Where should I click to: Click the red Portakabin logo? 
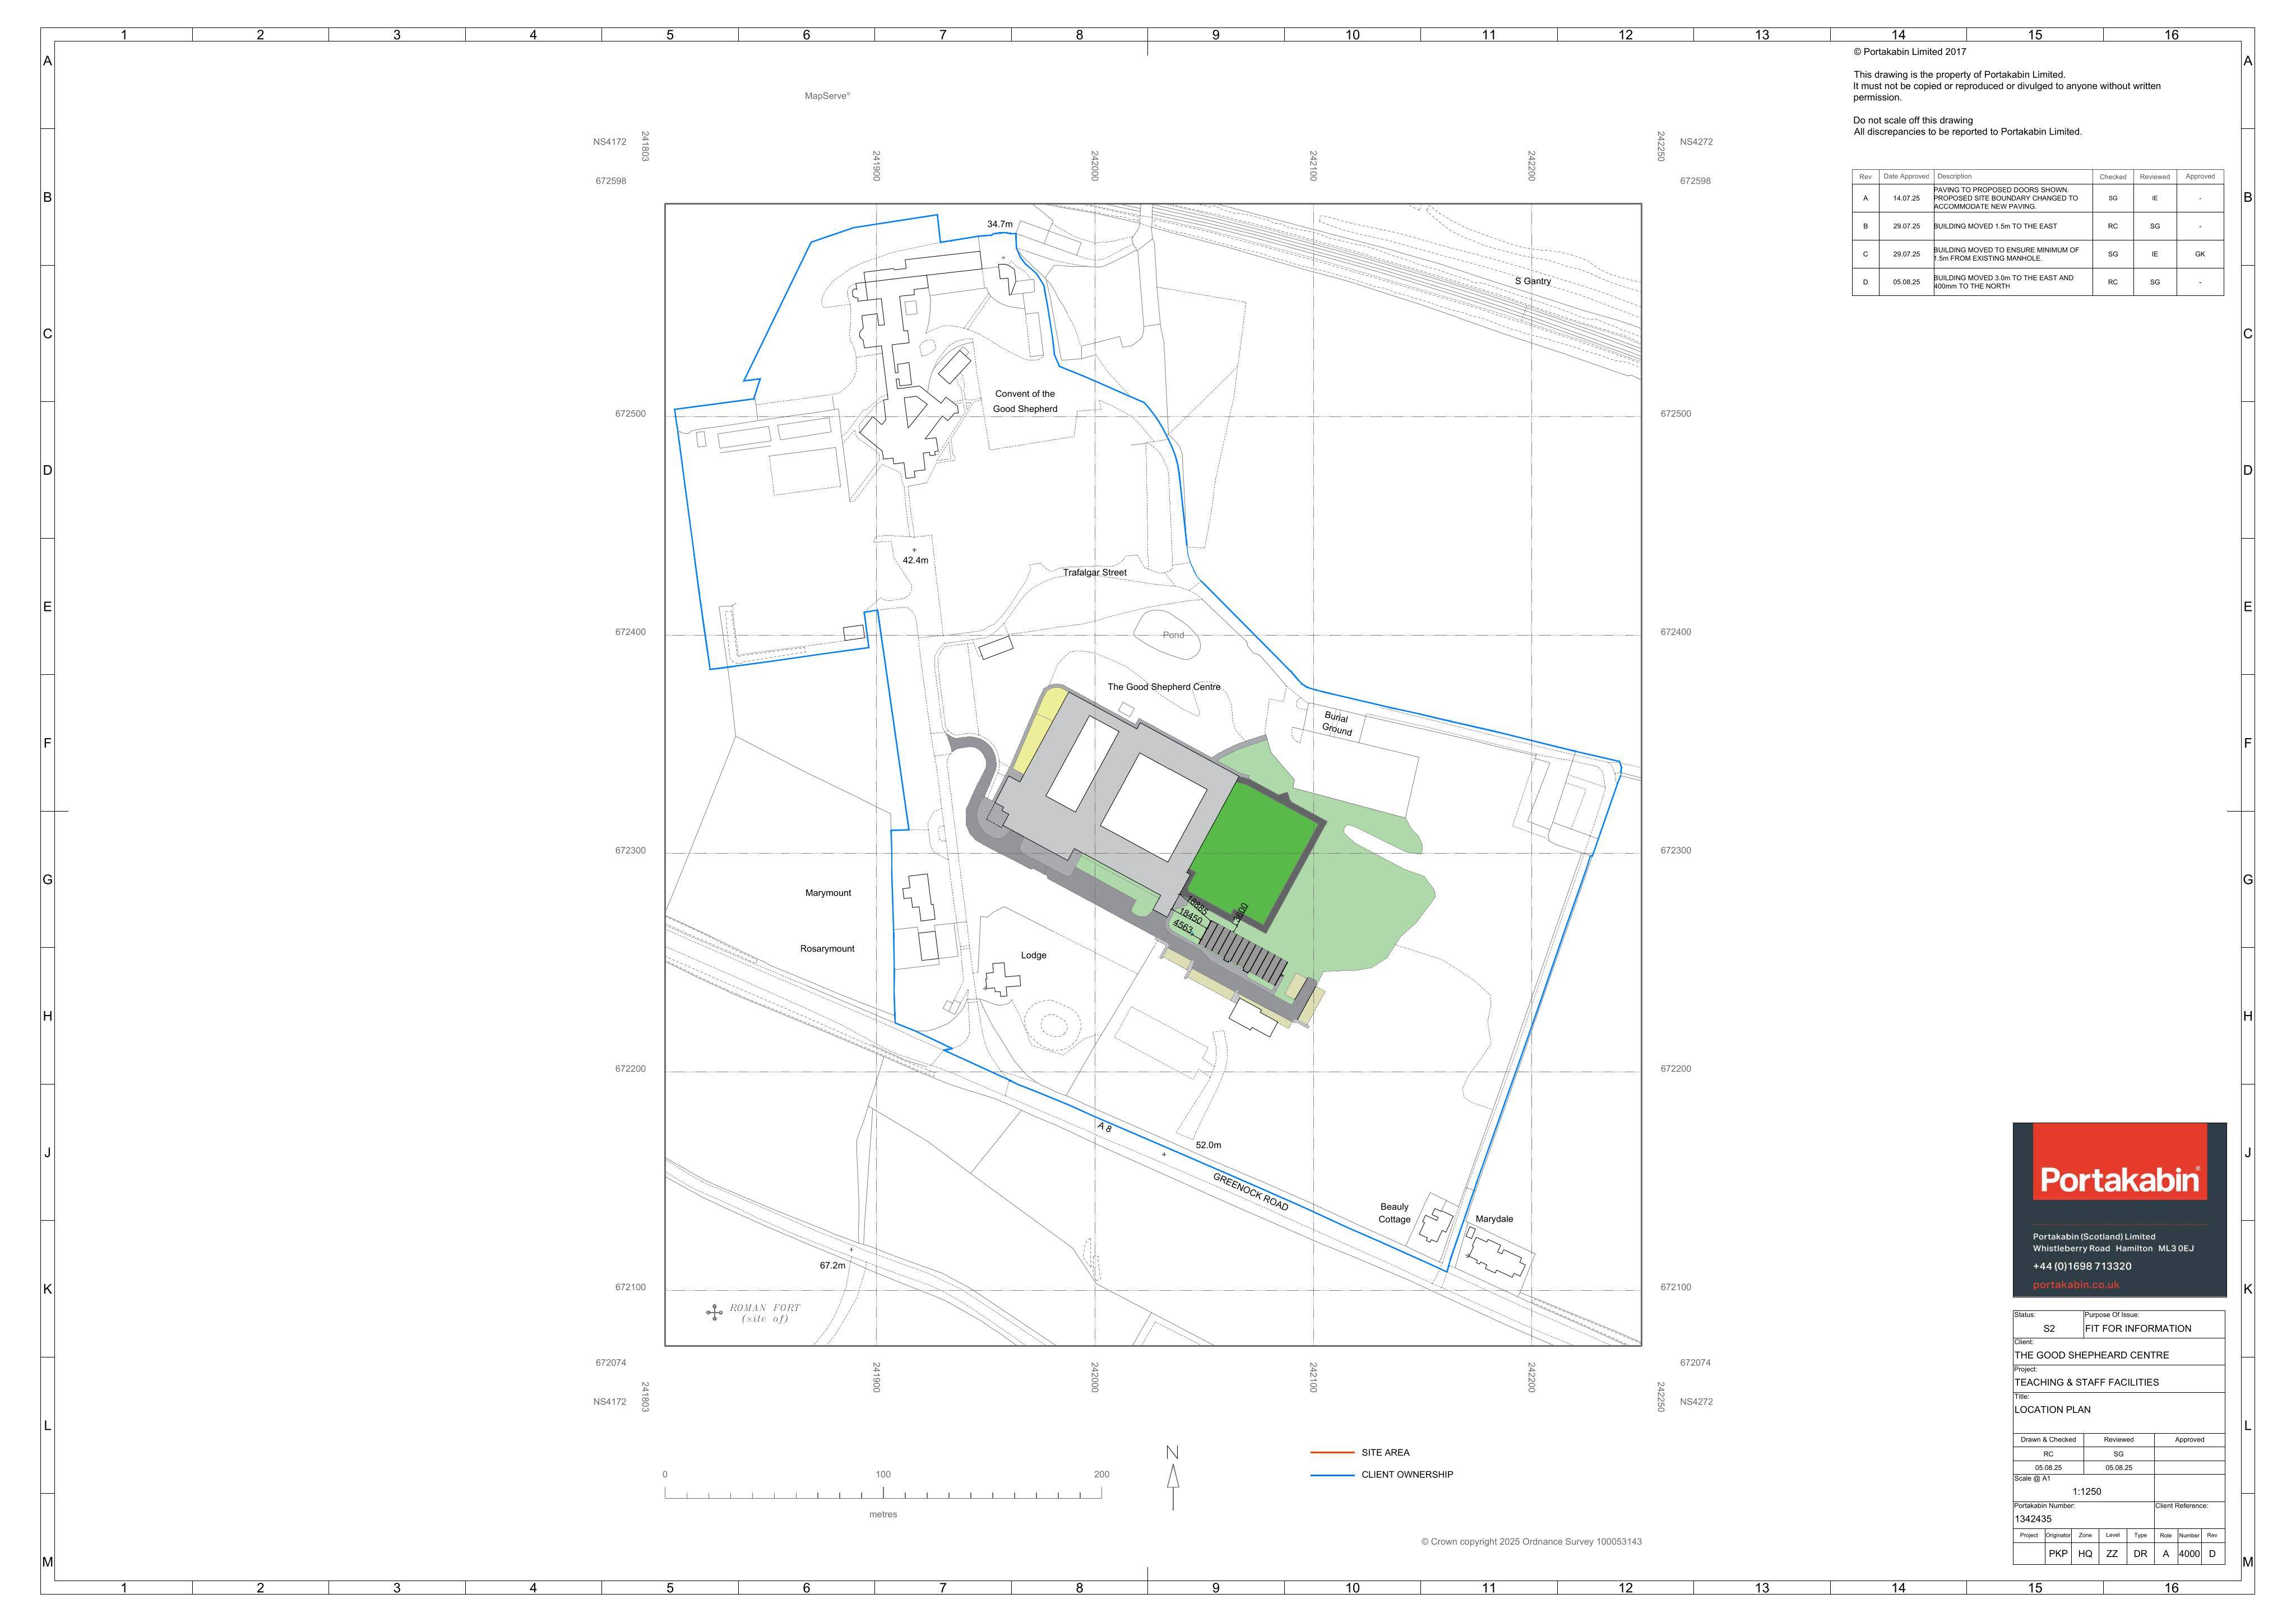pyautogui.click(x=2120, y=1162)
